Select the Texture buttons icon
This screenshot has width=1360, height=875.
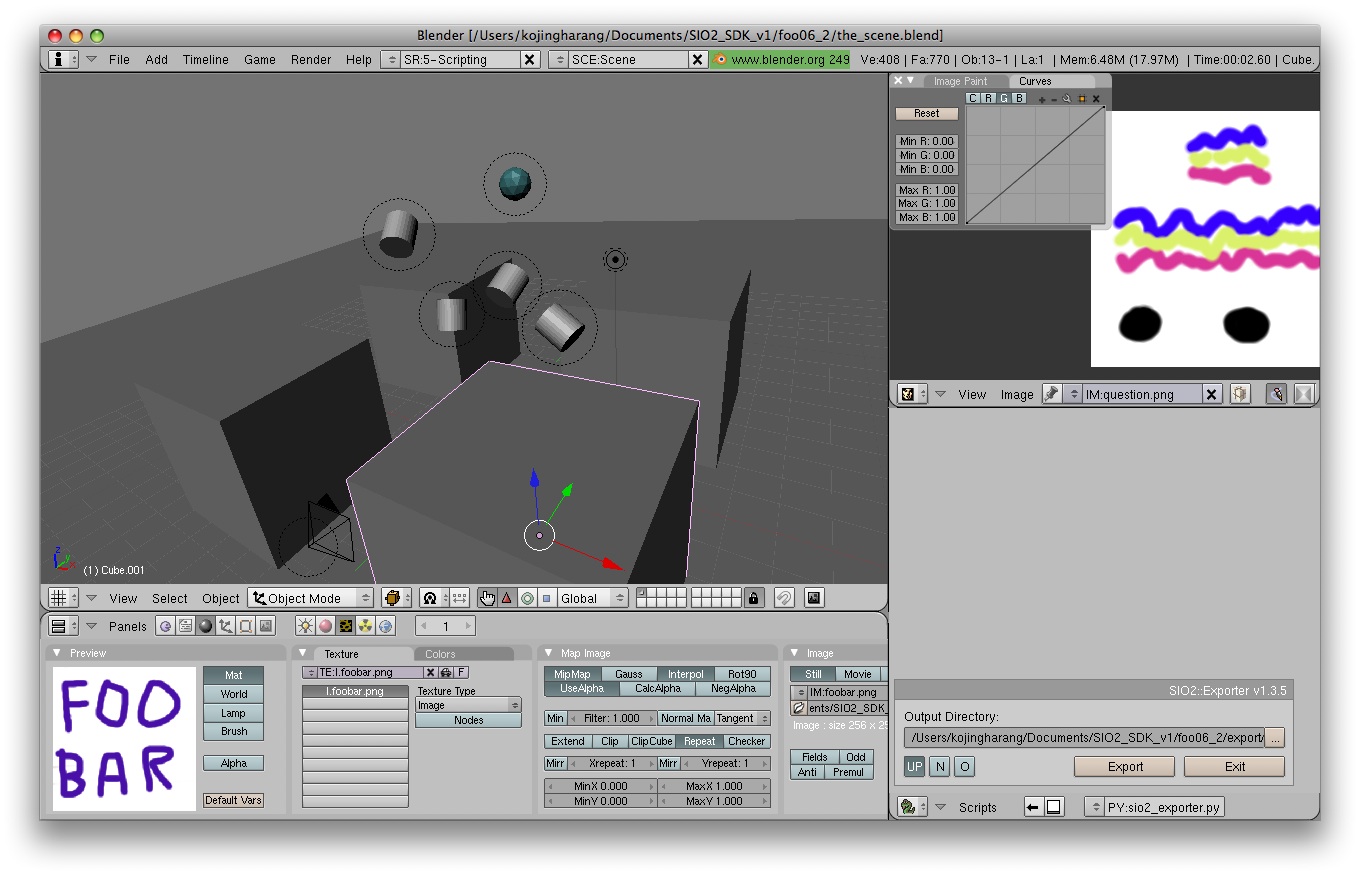click(x=345, y=626)
